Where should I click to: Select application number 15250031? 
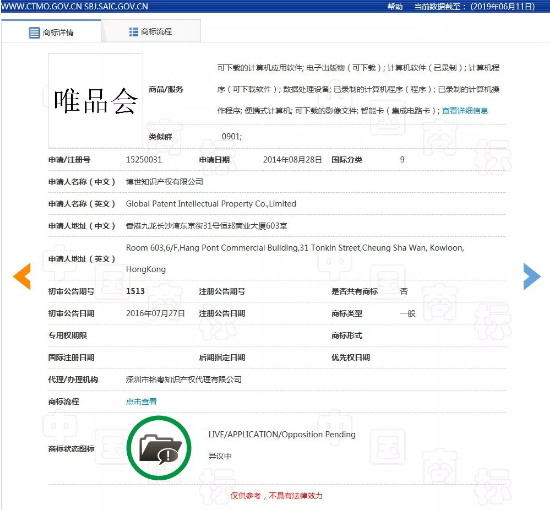[144, 160]
